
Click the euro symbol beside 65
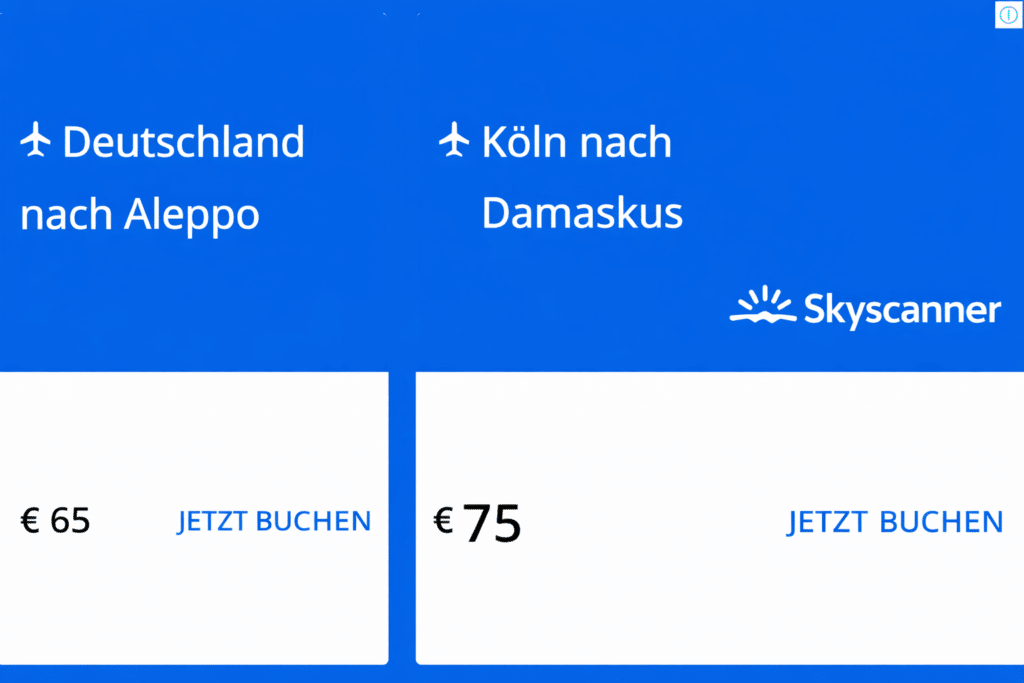(30, 520)
